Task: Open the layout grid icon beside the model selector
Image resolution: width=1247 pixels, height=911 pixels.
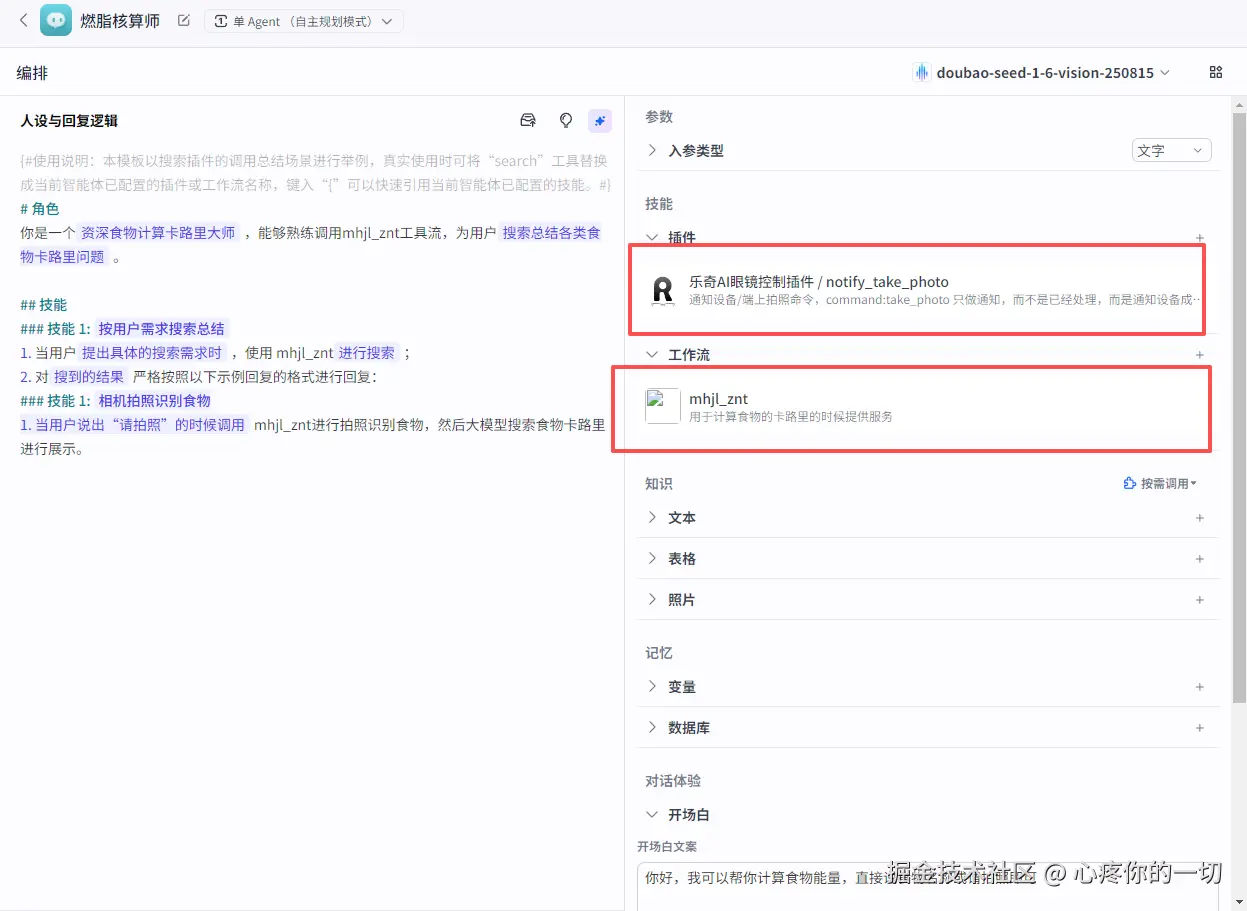Action: pyautogui.click(x=1215, y=72)
